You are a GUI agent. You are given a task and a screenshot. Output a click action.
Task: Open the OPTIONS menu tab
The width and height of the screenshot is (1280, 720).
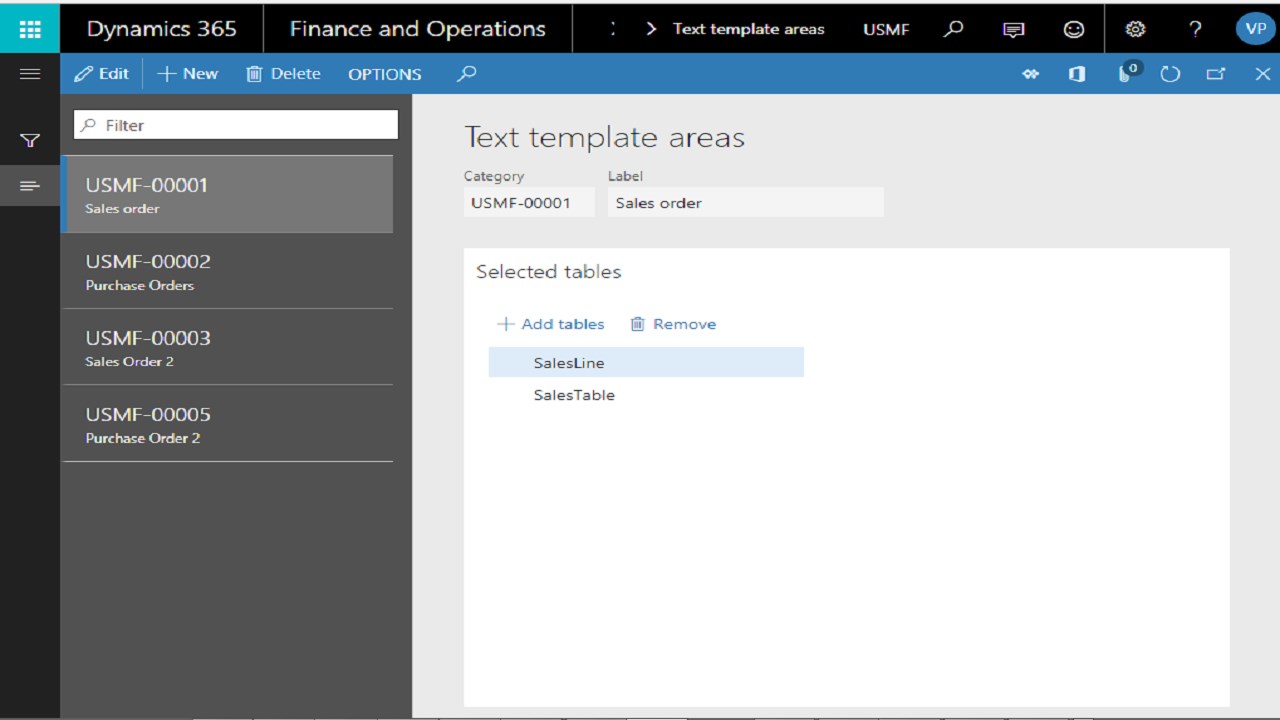pos(385,74)
